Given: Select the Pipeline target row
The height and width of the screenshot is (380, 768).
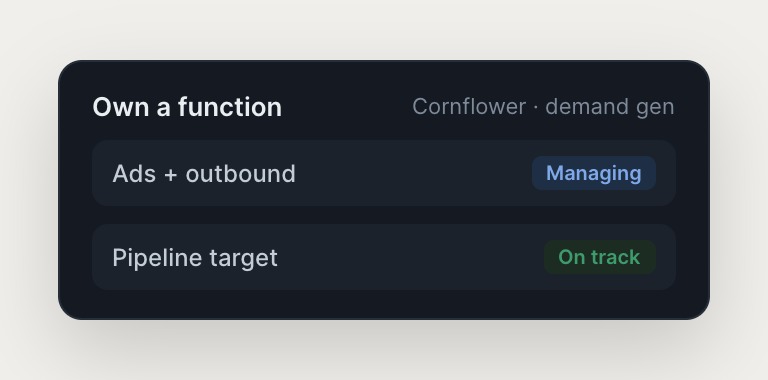Looking at the screenshot, I should click(x=384, y=257).
